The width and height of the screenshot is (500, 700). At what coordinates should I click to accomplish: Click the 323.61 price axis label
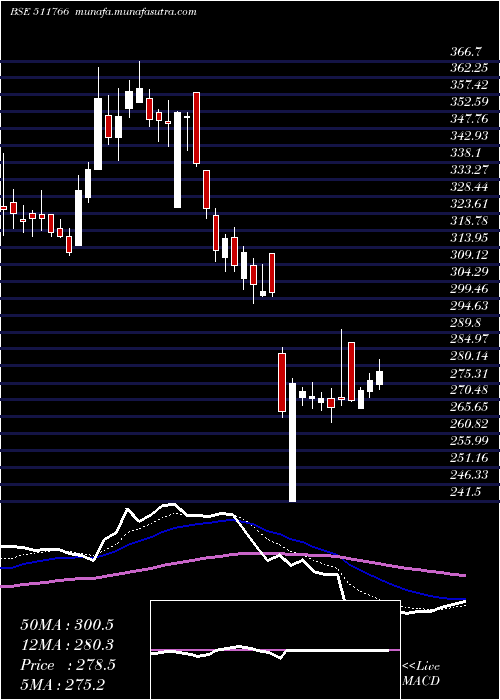[469, 204]
